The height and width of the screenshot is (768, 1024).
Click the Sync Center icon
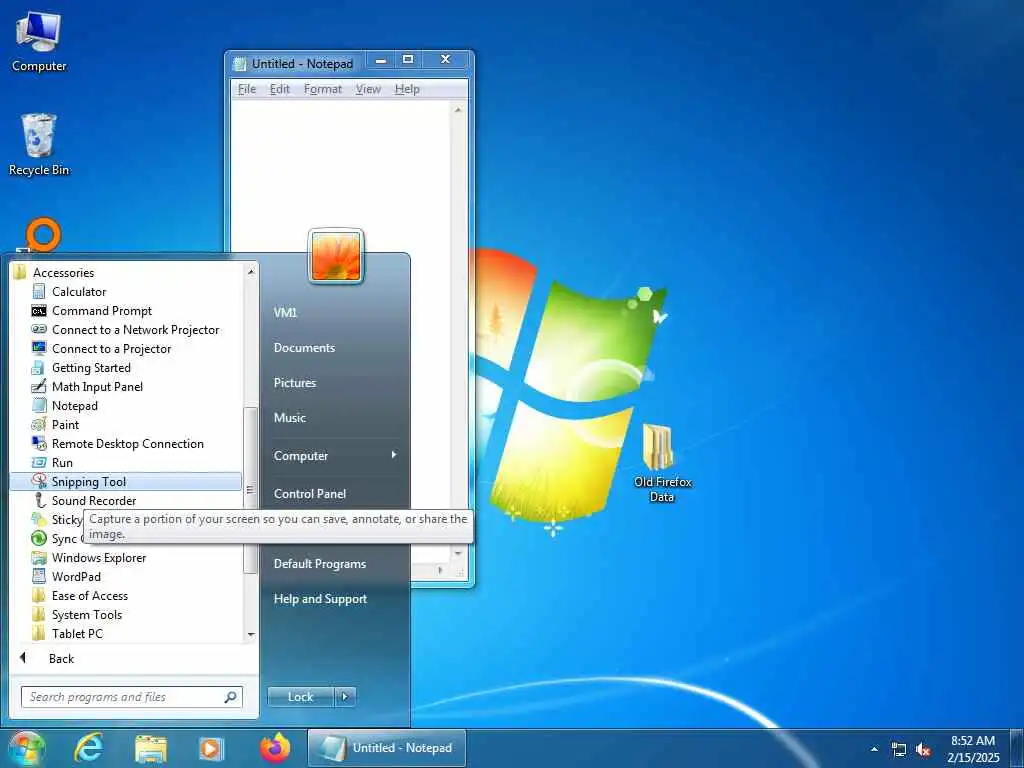point(39,539)
